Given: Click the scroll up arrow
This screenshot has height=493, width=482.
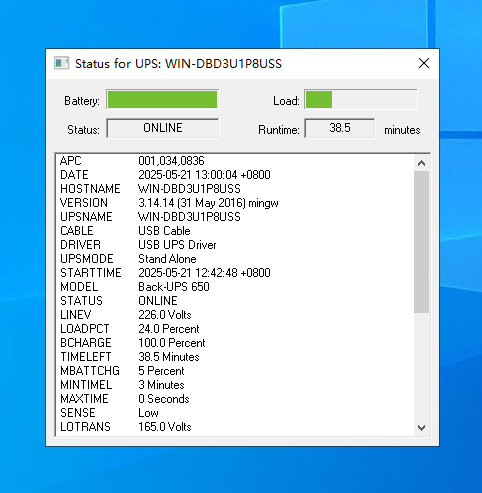Looking at the screenshot, I should click(x=421, y=163).
